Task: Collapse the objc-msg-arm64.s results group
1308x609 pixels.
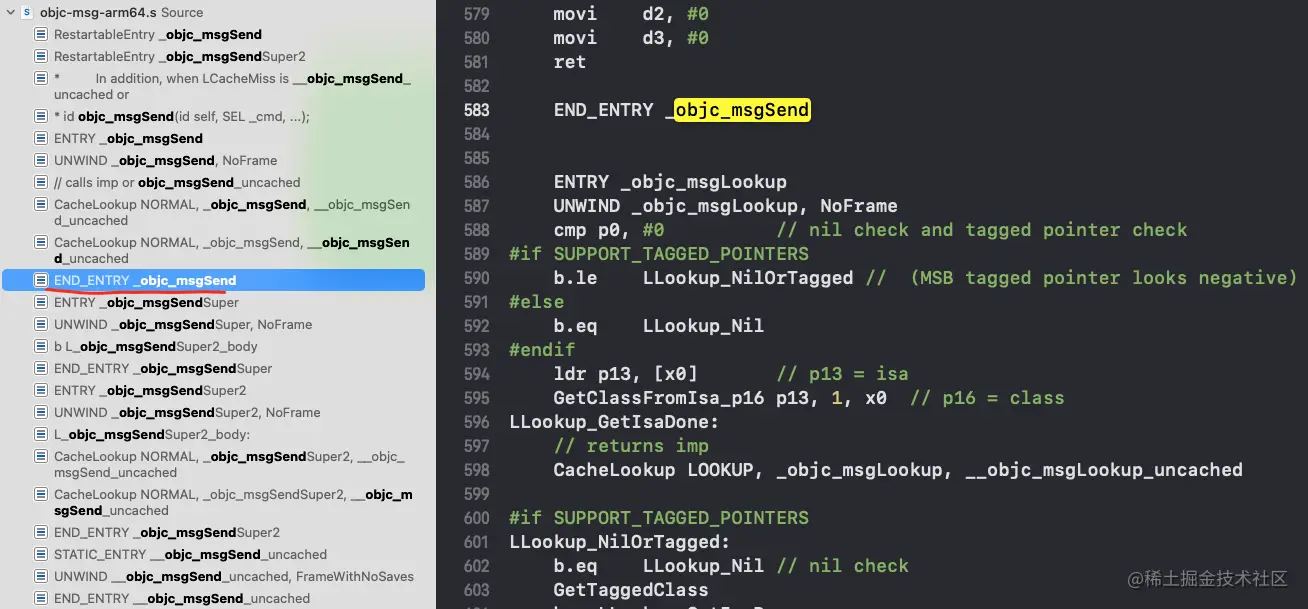Action: click(9, 13)
